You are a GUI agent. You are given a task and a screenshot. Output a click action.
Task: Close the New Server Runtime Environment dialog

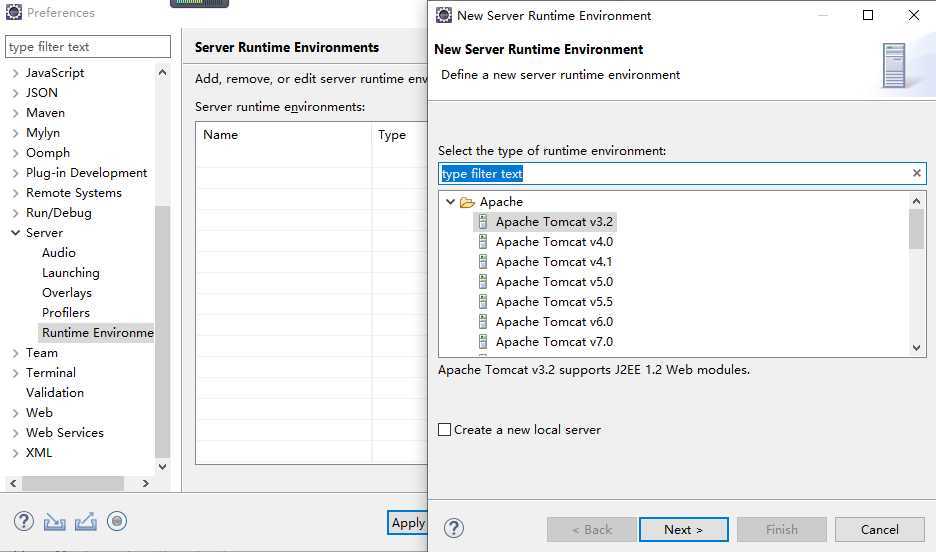914,15
